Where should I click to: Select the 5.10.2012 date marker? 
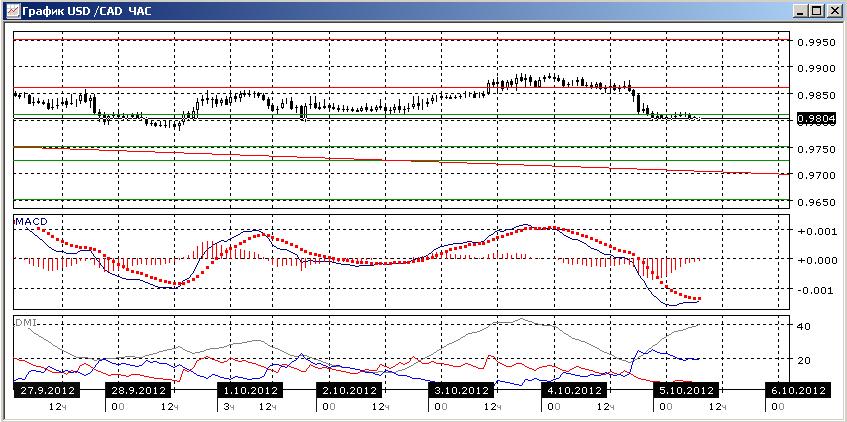[686, 390]
